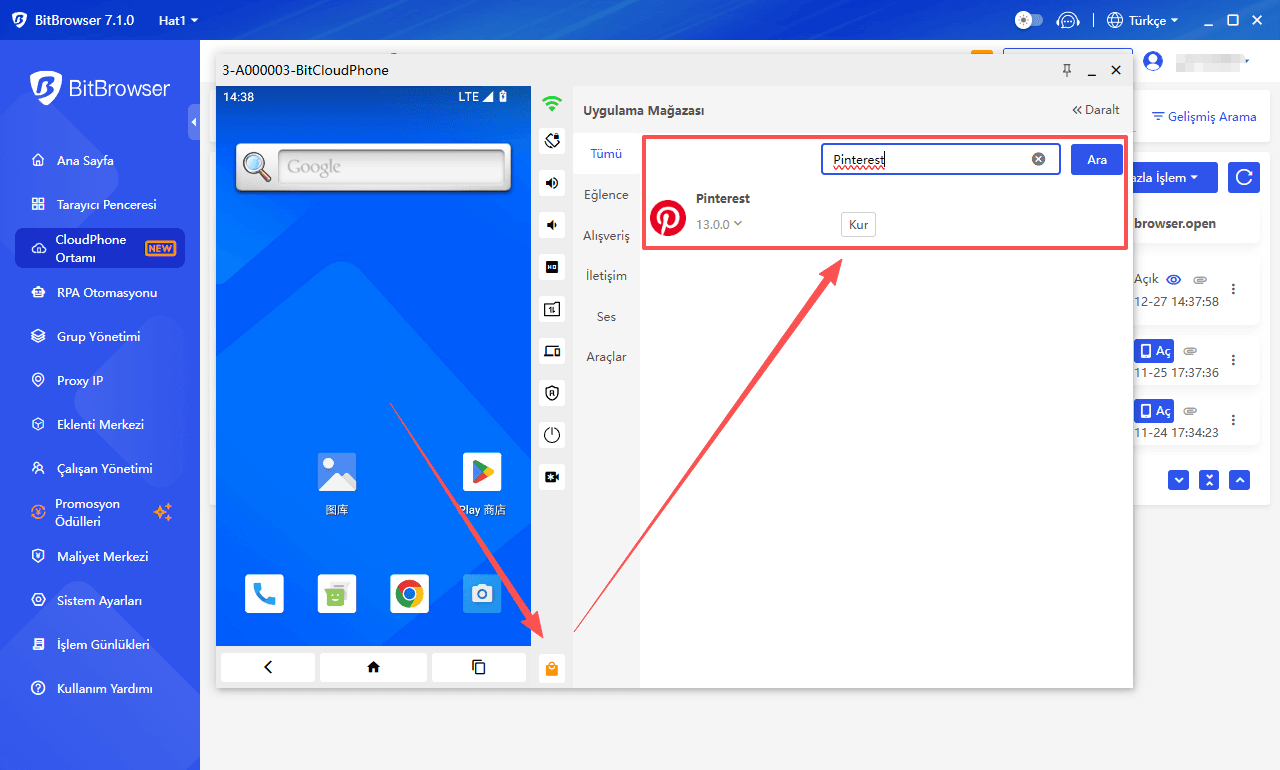This screenshot has width=1280, height=770.
Task: Click the customer support headset icon
Action: (1068, 20)
